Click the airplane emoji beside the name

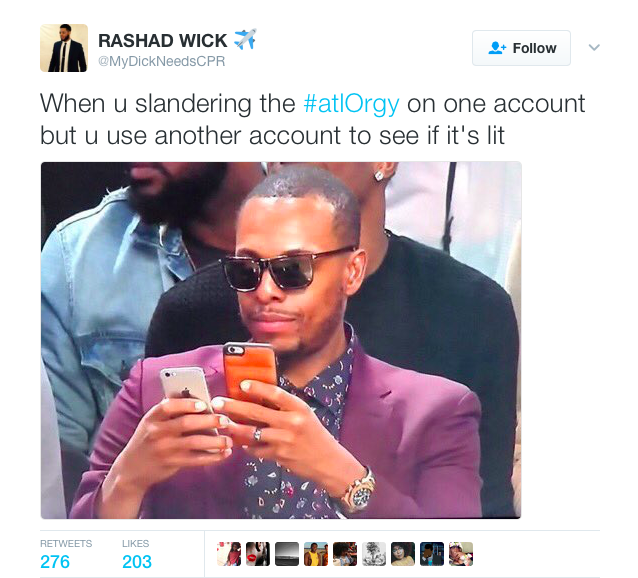245,39
